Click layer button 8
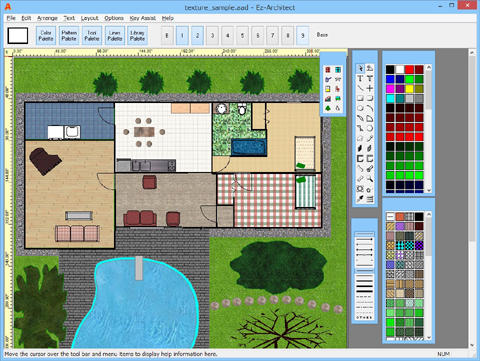Viewport: 480px width, 361px height. (288, 35)
